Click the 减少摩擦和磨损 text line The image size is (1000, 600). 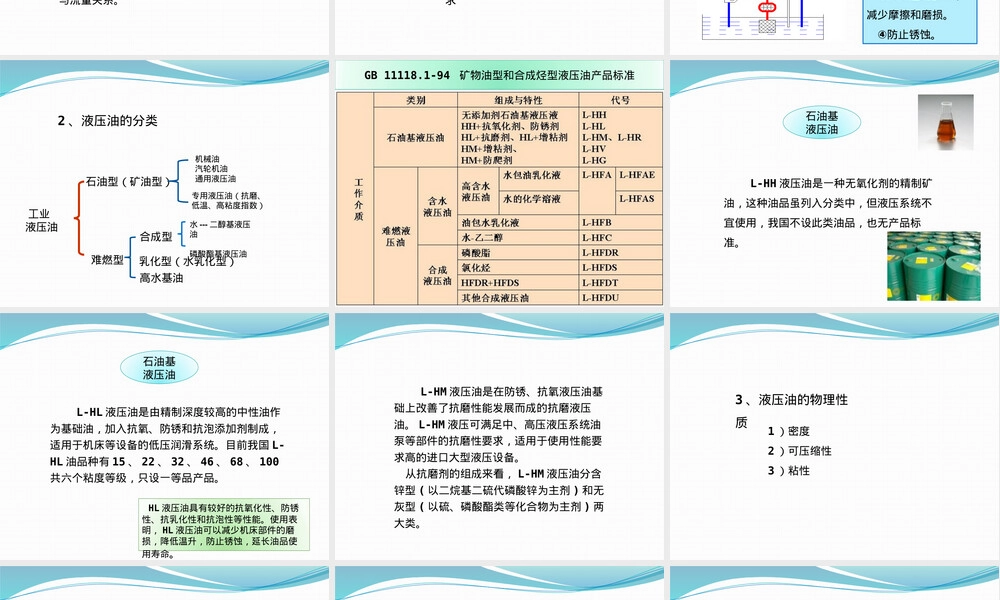pyautogui.click(x=907, y=15)
